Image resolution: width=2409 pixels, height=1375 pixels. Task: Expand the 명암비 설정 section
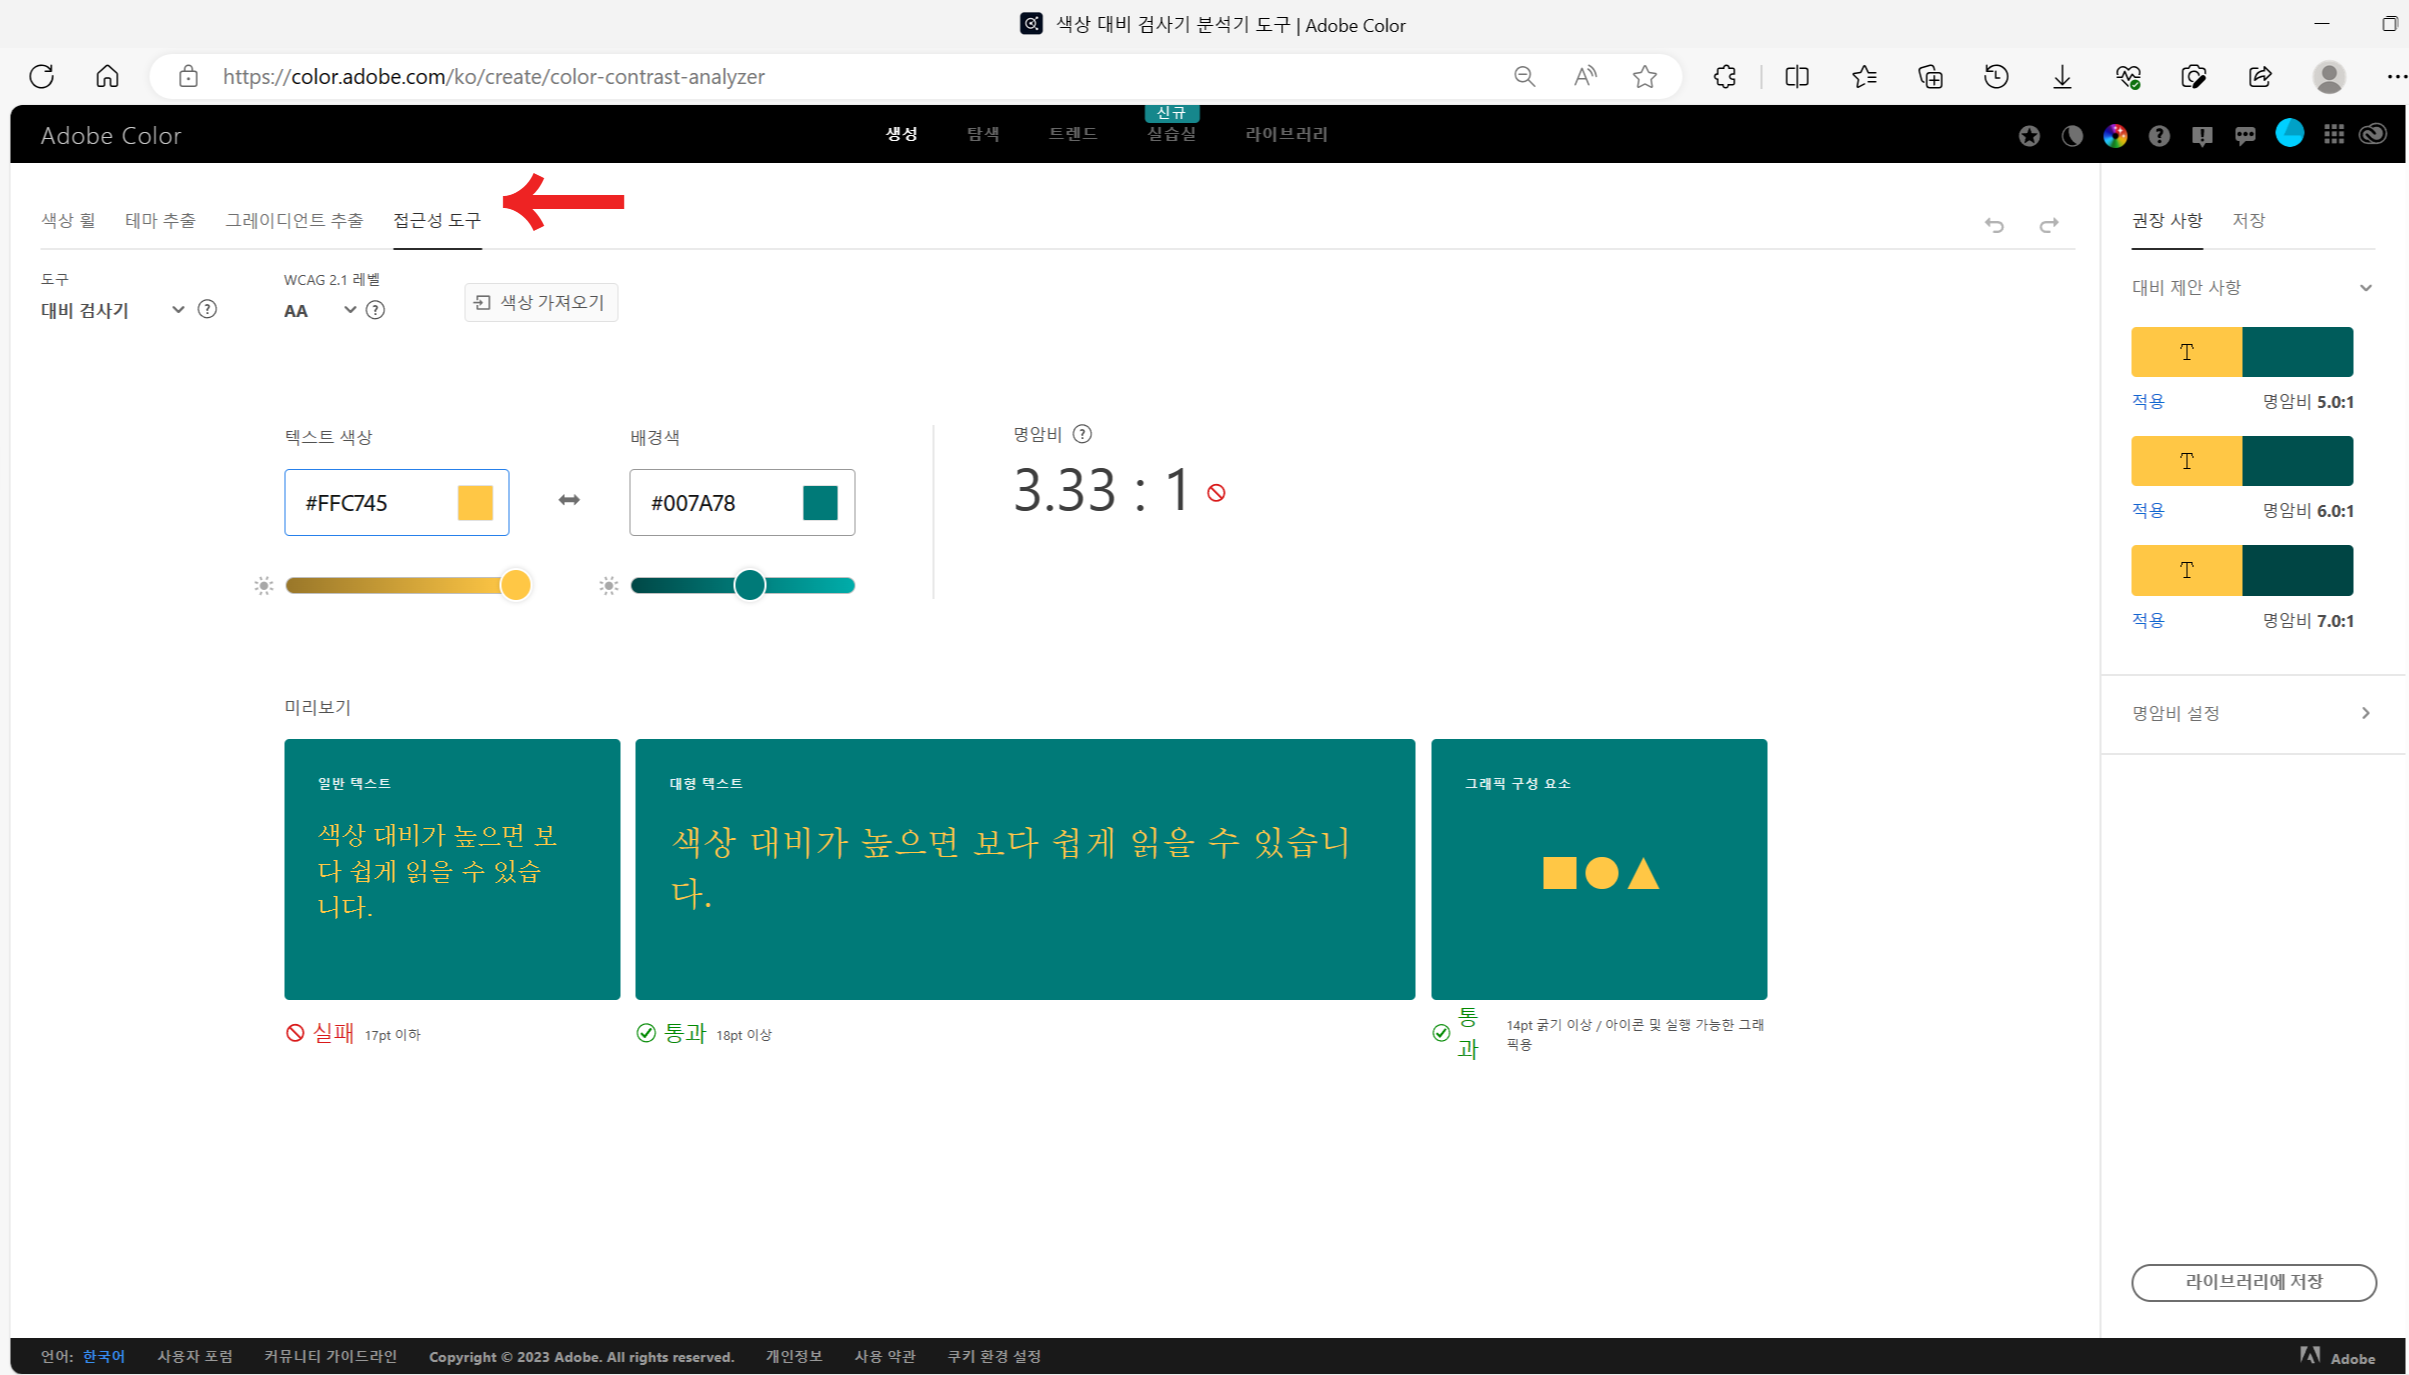pyautogui.click(x=2365, y=713)
